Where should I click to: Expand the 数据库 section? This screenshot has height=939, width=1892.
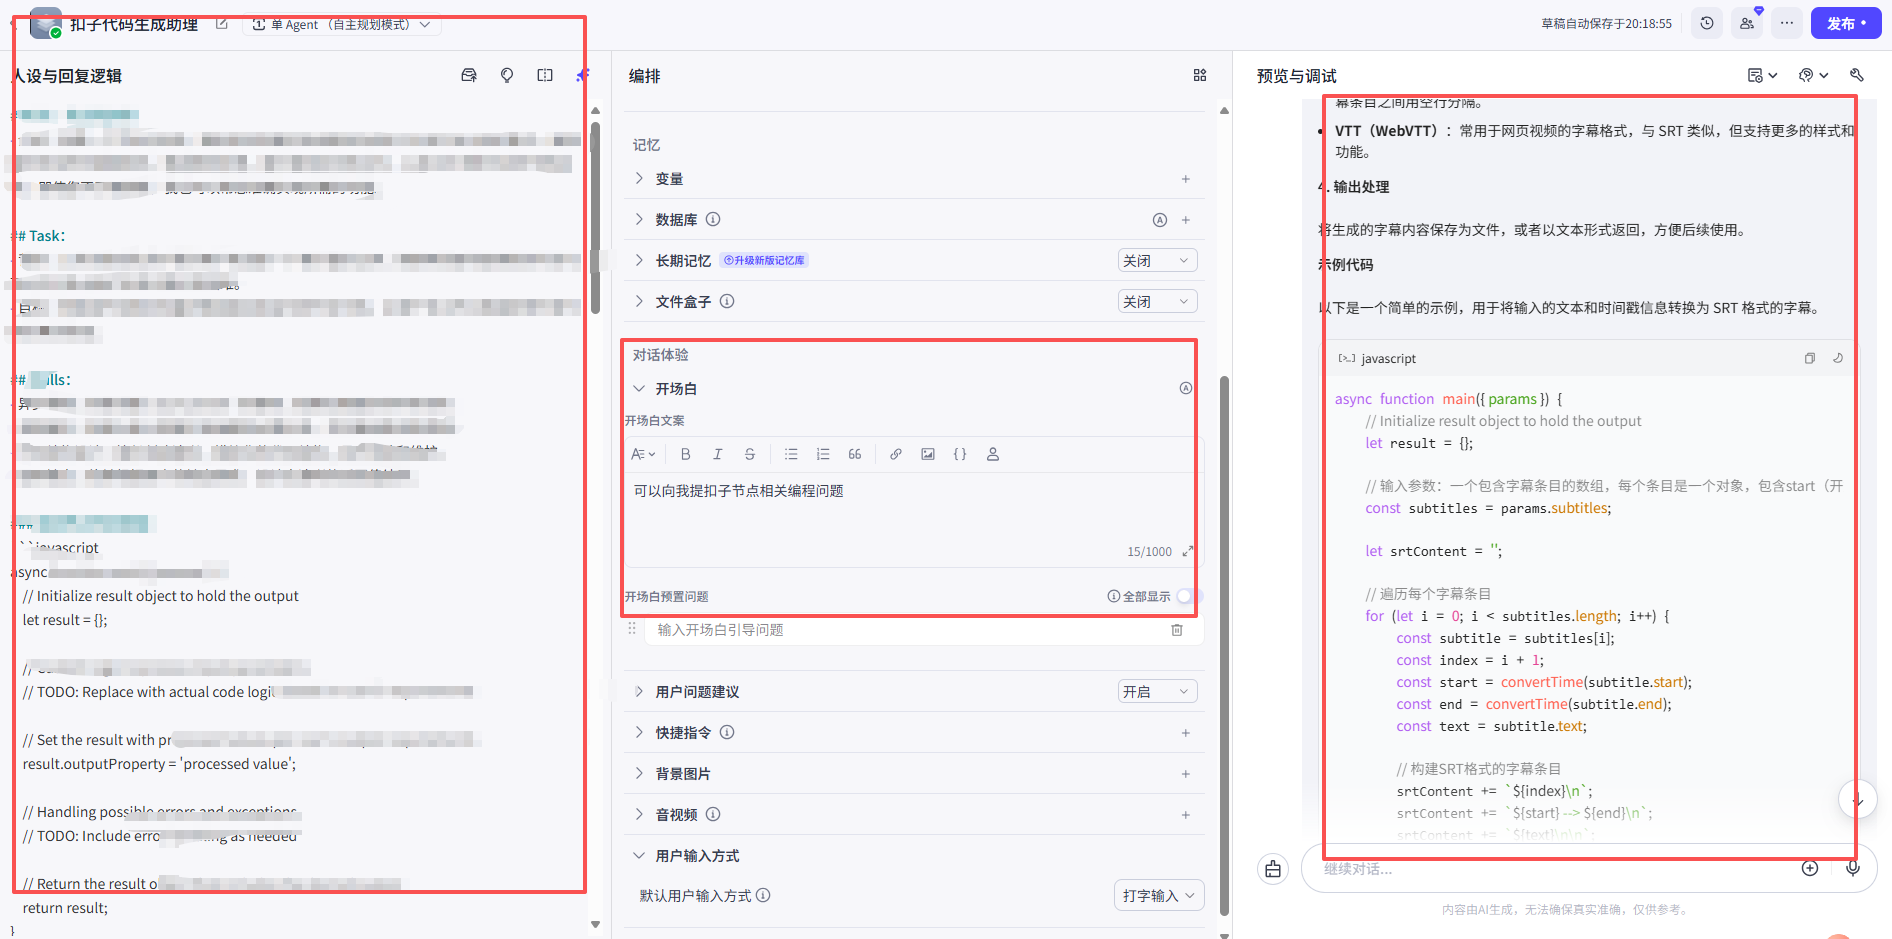pos(639,220)
